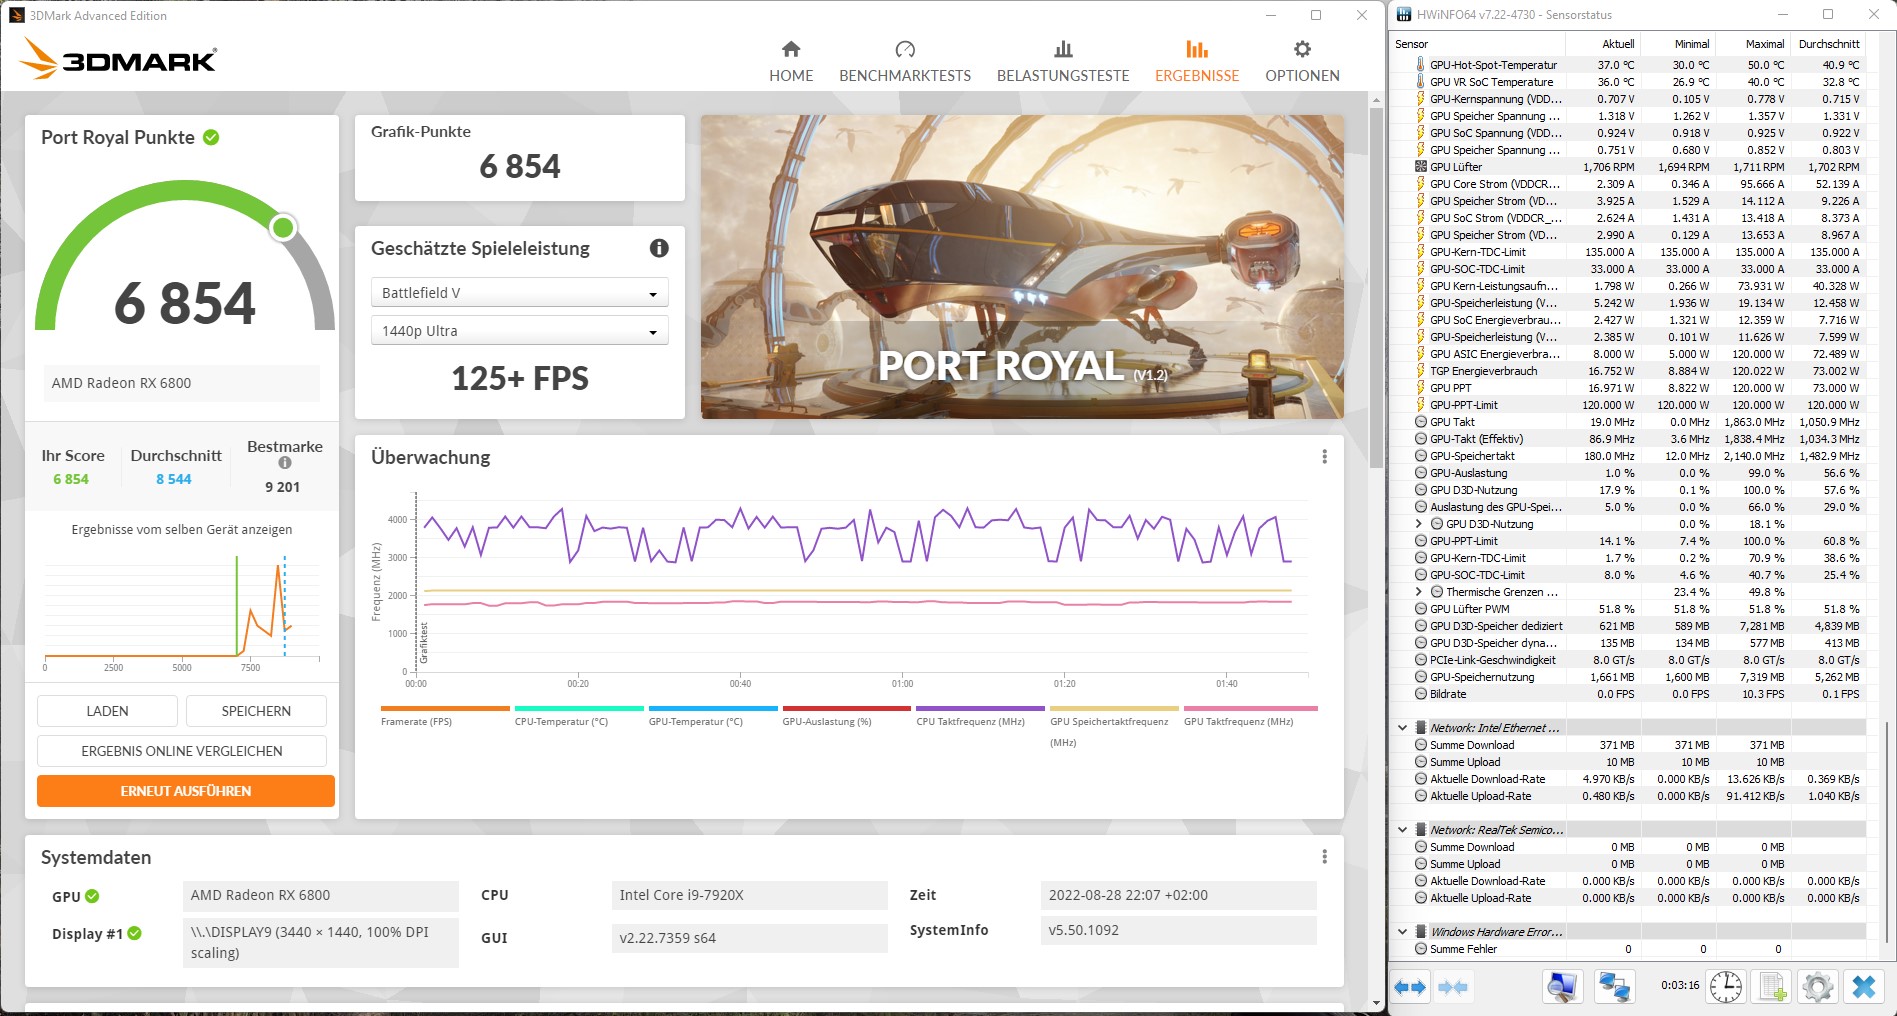Open HWiNFO remote network monitors icon

pos(1614,987)
